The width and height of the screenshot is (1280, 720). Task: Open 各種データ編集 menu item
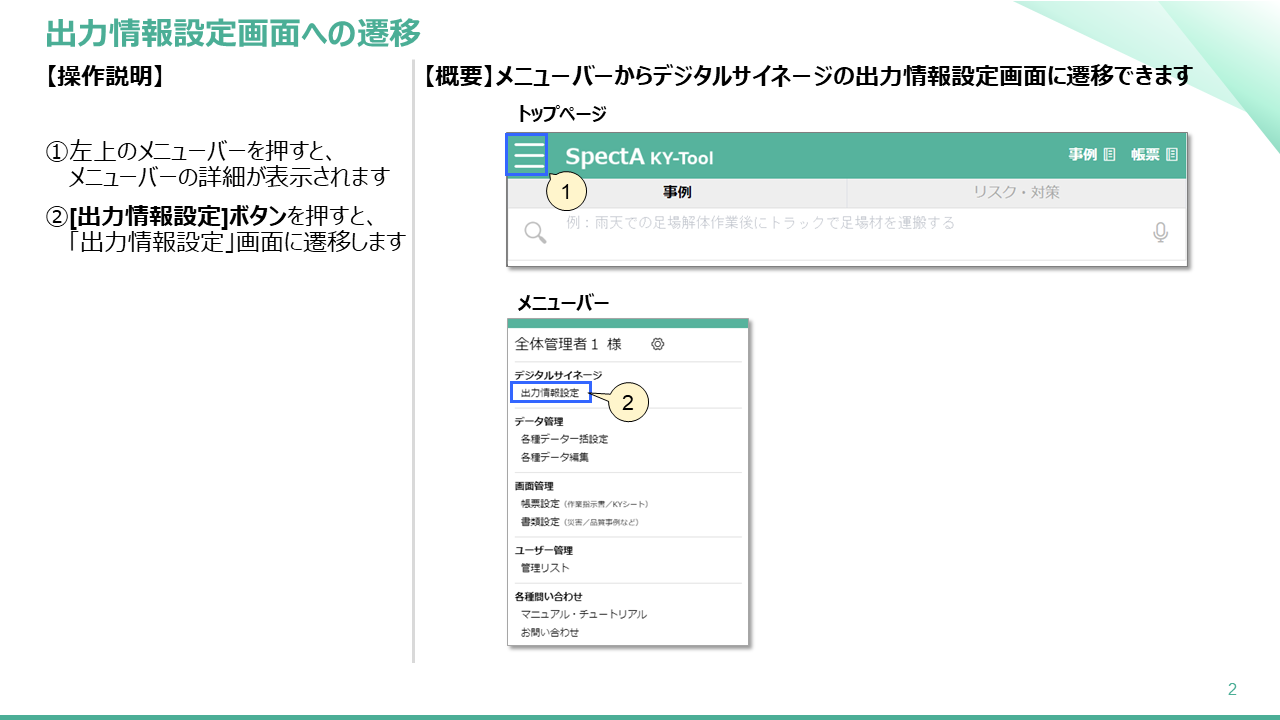(x=555, y=457)
